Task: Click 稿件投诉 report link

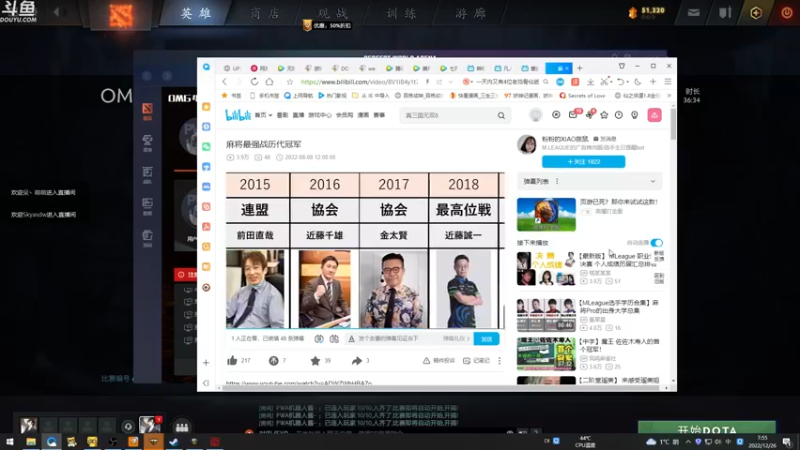Action: pyautogui.click(x=439, y=361)
